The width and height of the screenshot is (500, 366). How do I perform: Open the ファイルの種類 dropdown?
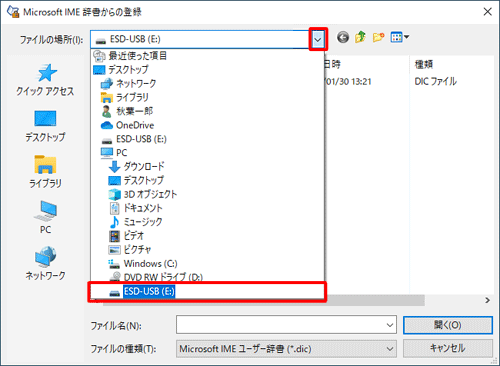point(286,349)
